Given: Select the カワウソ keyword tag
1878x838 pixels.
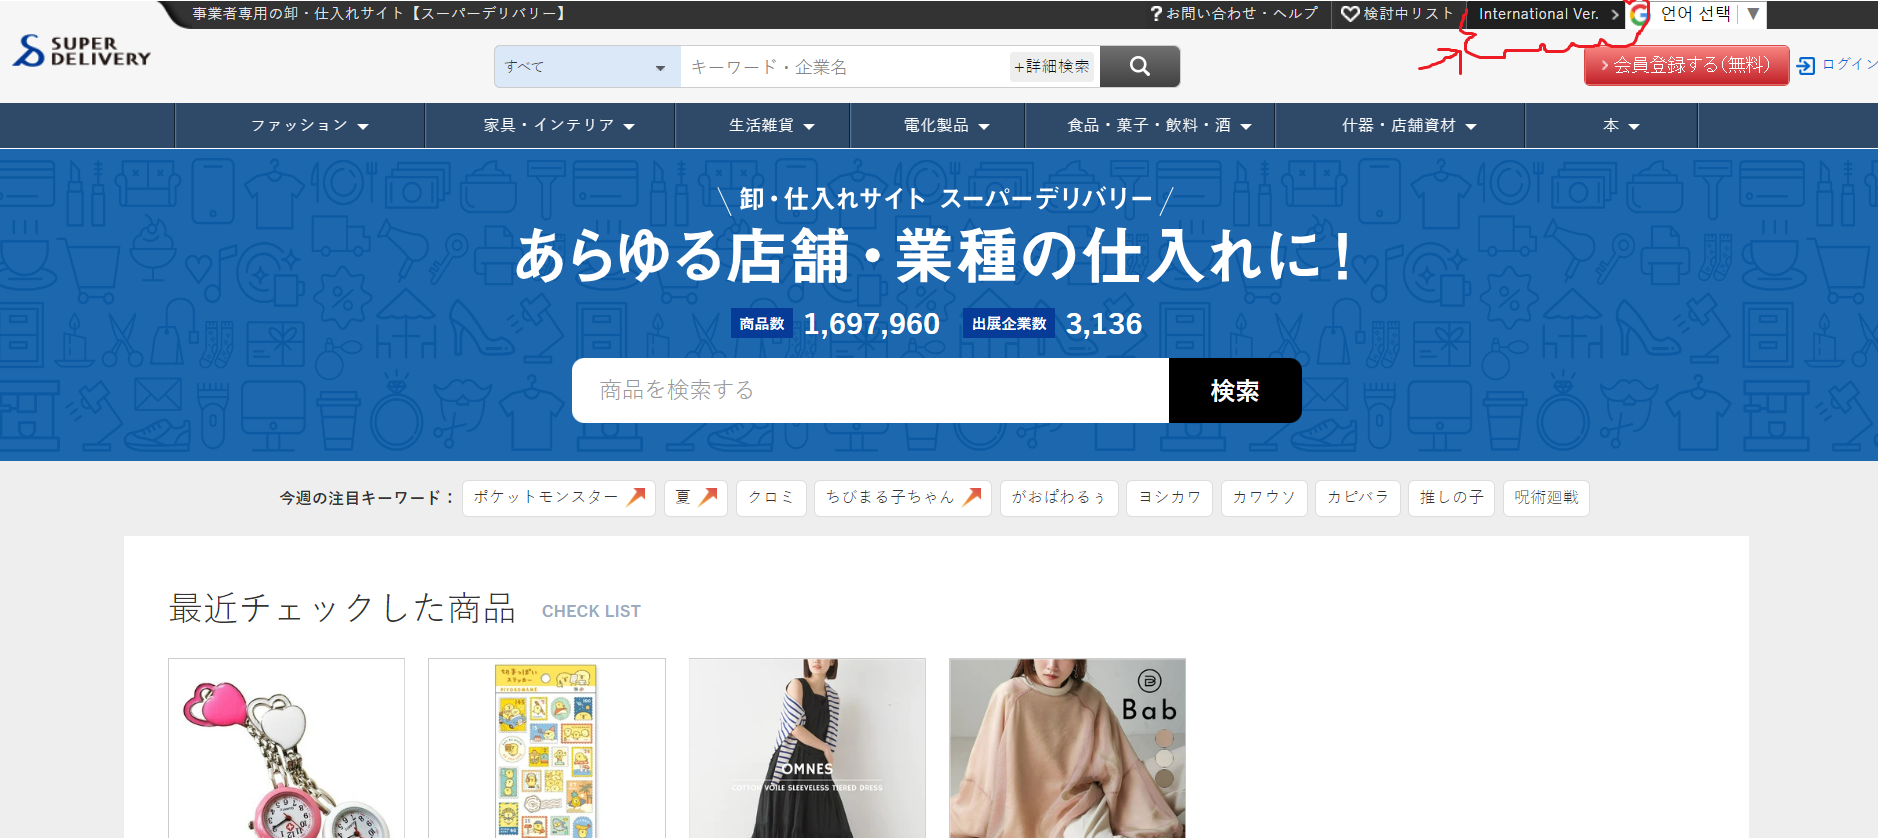Looking at the screenshot, I should [1264, 498].
